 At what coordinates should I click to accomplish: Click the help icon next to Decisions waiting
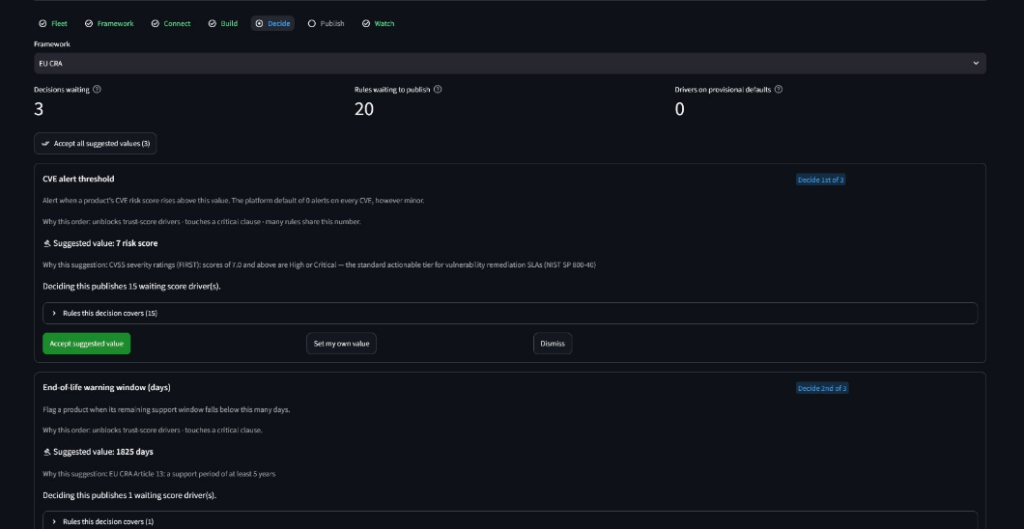(x=97, y=89)
